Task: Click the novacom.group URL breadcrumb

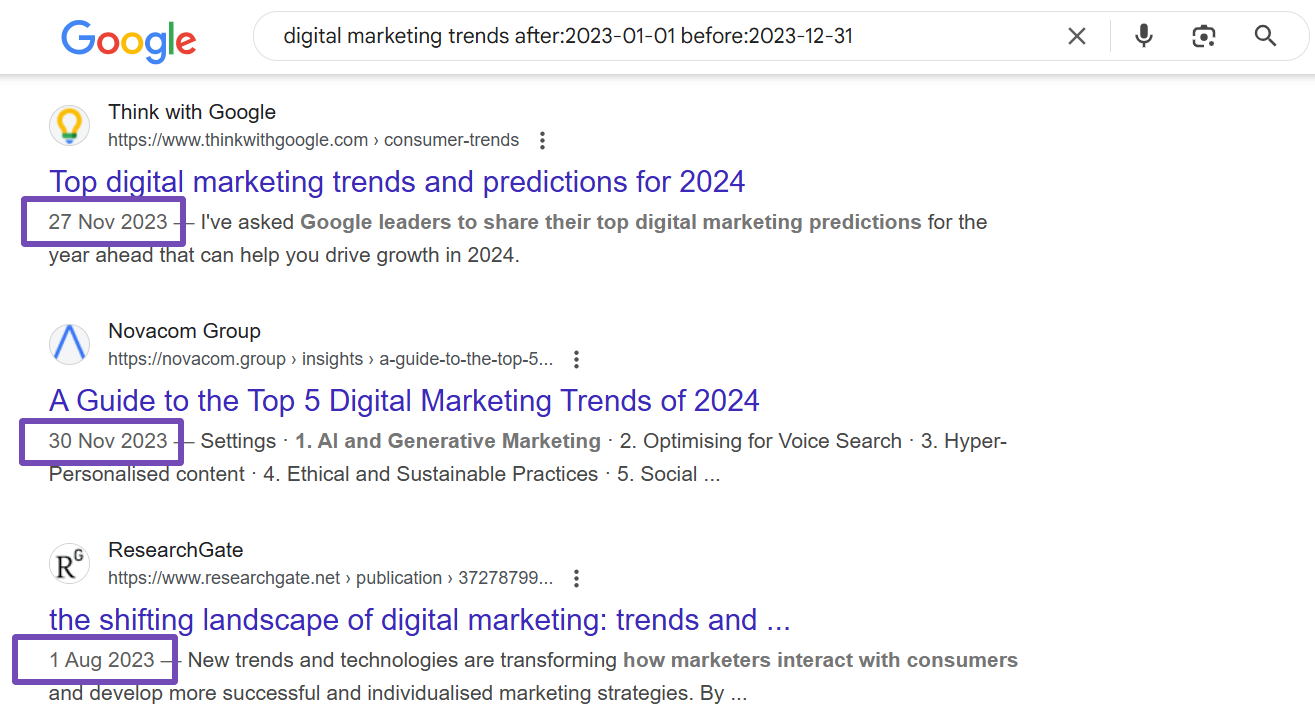Action: 330,359
